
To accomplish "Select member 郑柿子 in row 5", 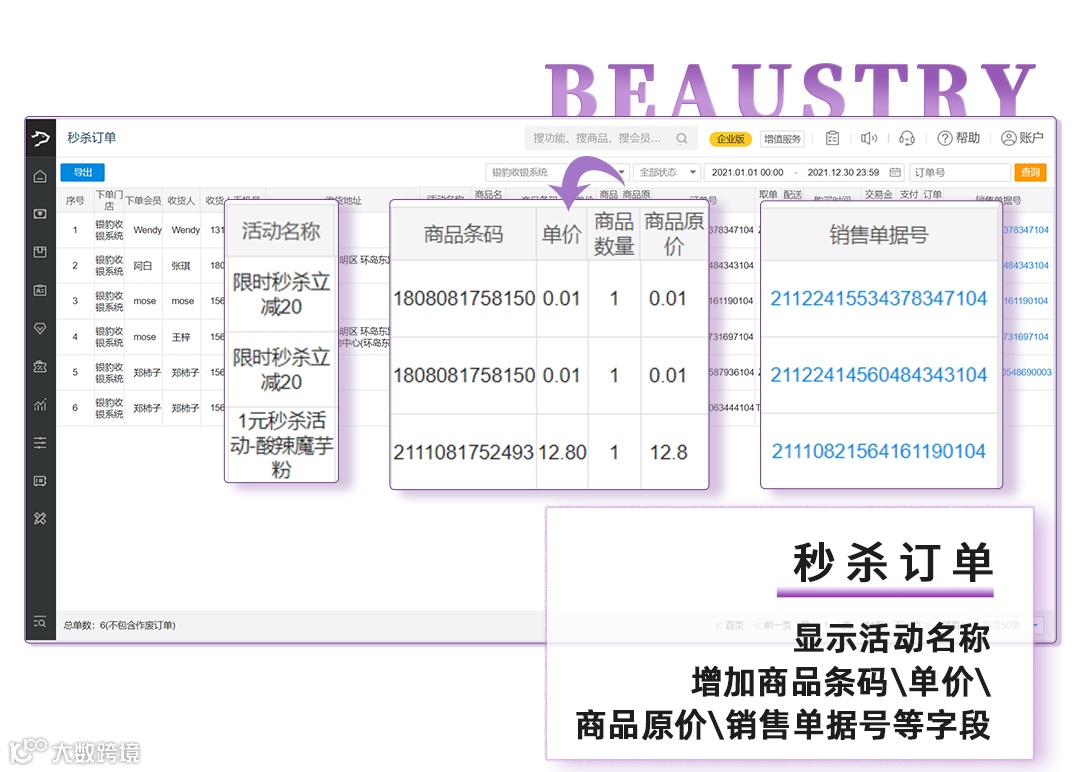I will coord(147,373).
